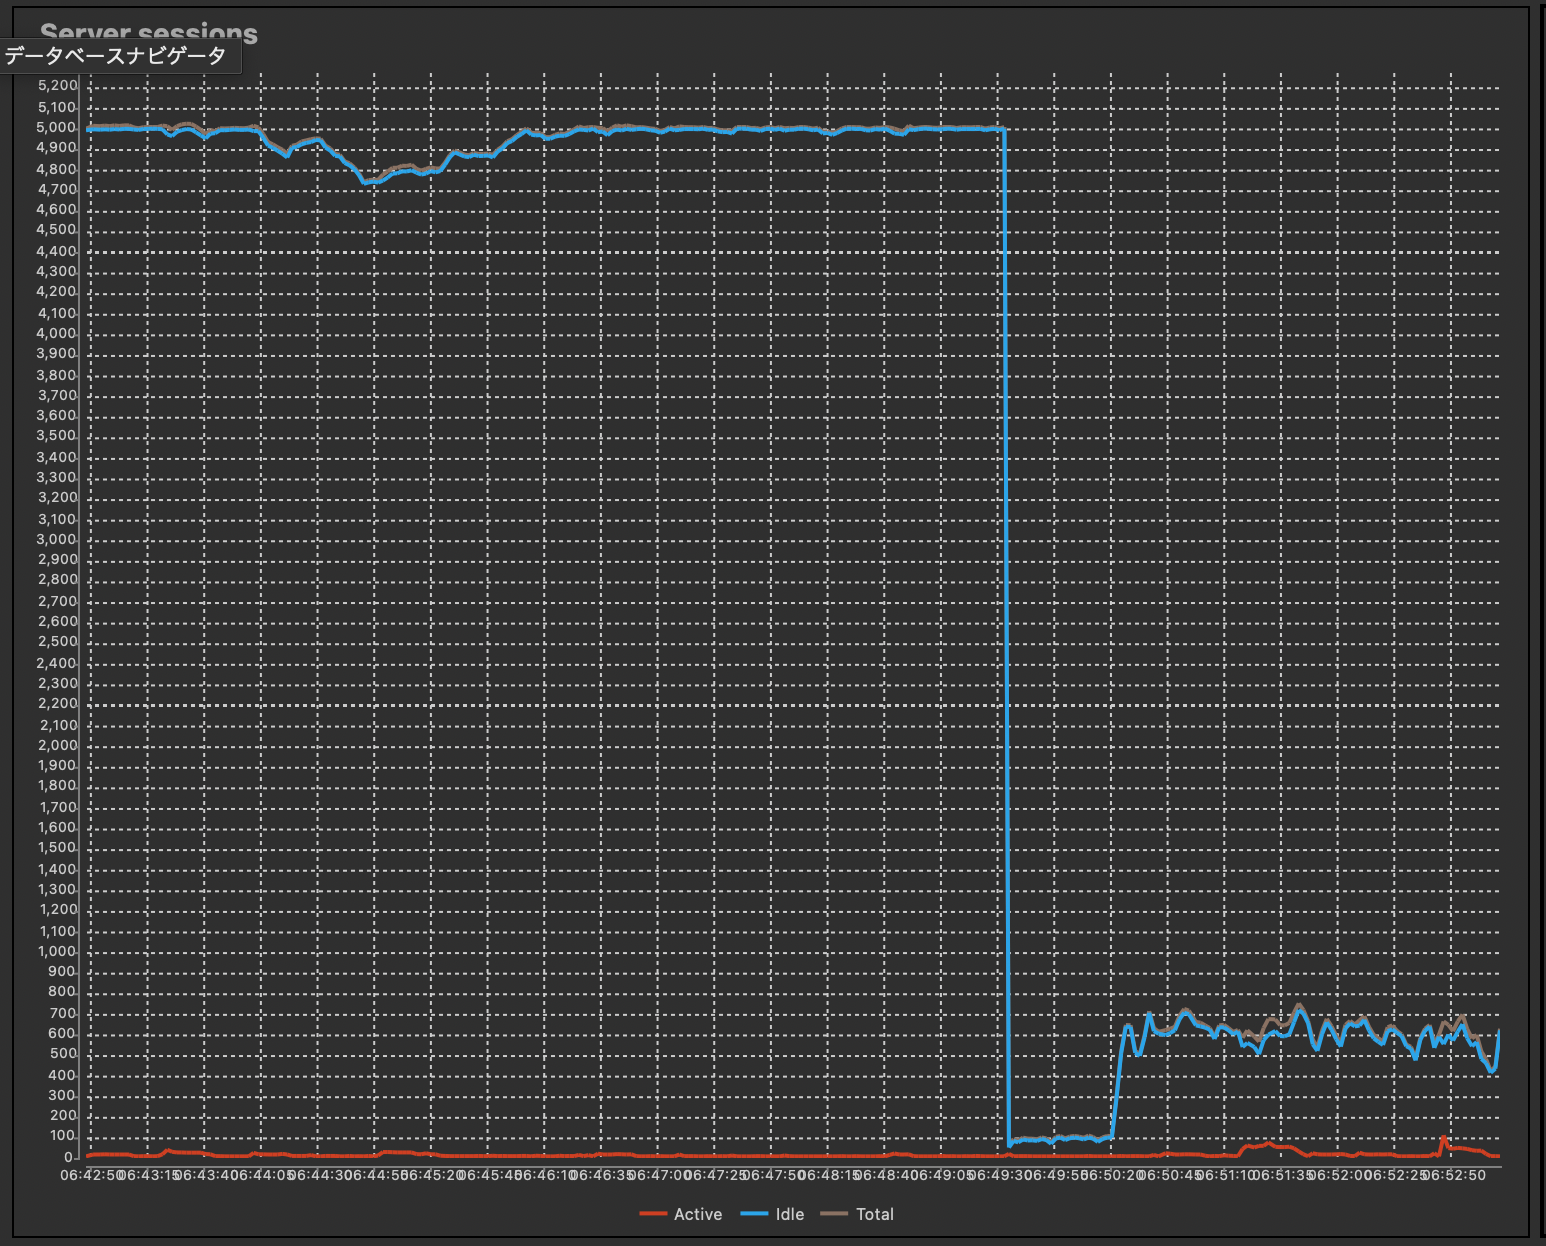Click the first 06:42:50 x-axis timestamp
The image size is (1546, 1246).
90,1176
